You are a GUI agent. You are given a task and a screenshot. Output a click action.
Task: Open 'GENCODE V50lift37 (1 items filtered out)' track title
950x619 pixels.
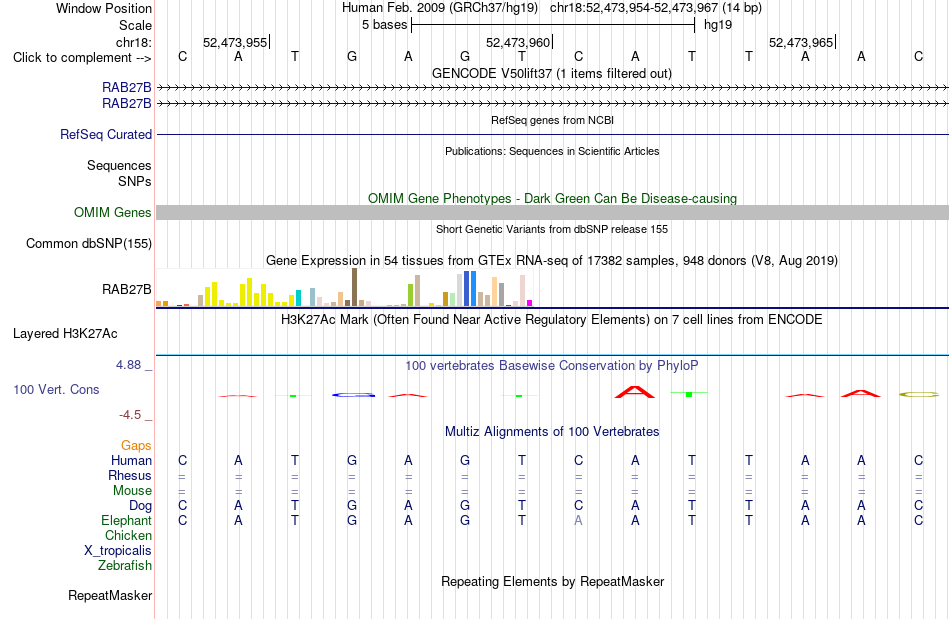(x=552, y=73)
